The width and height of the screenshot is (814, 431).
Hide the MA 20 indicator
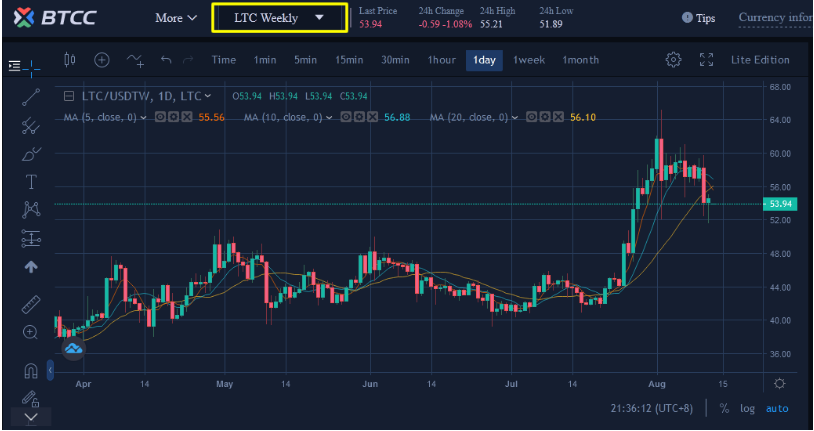[531, 117]
